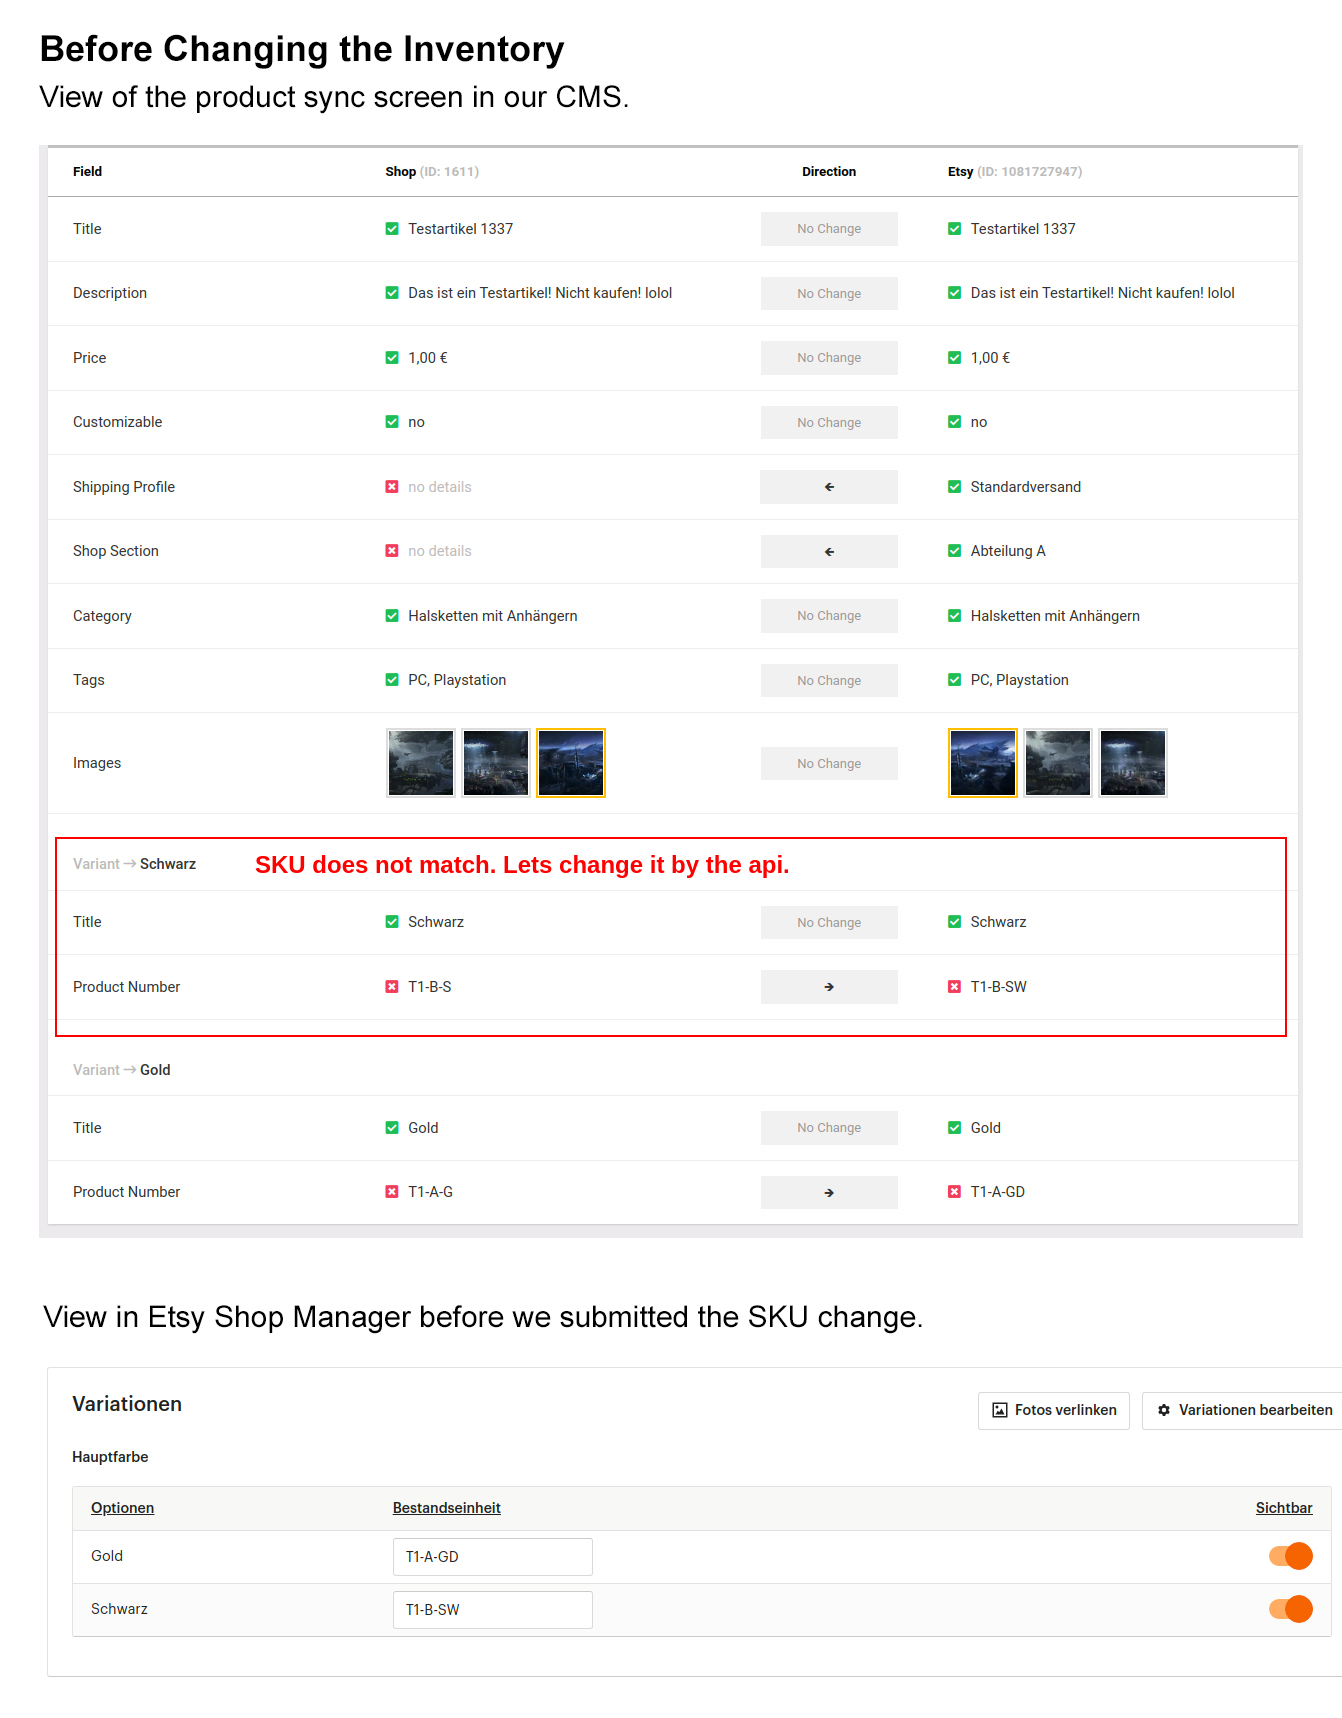Switch off Sichtbar toggle for Schwarz

tap(1291, 1609)
